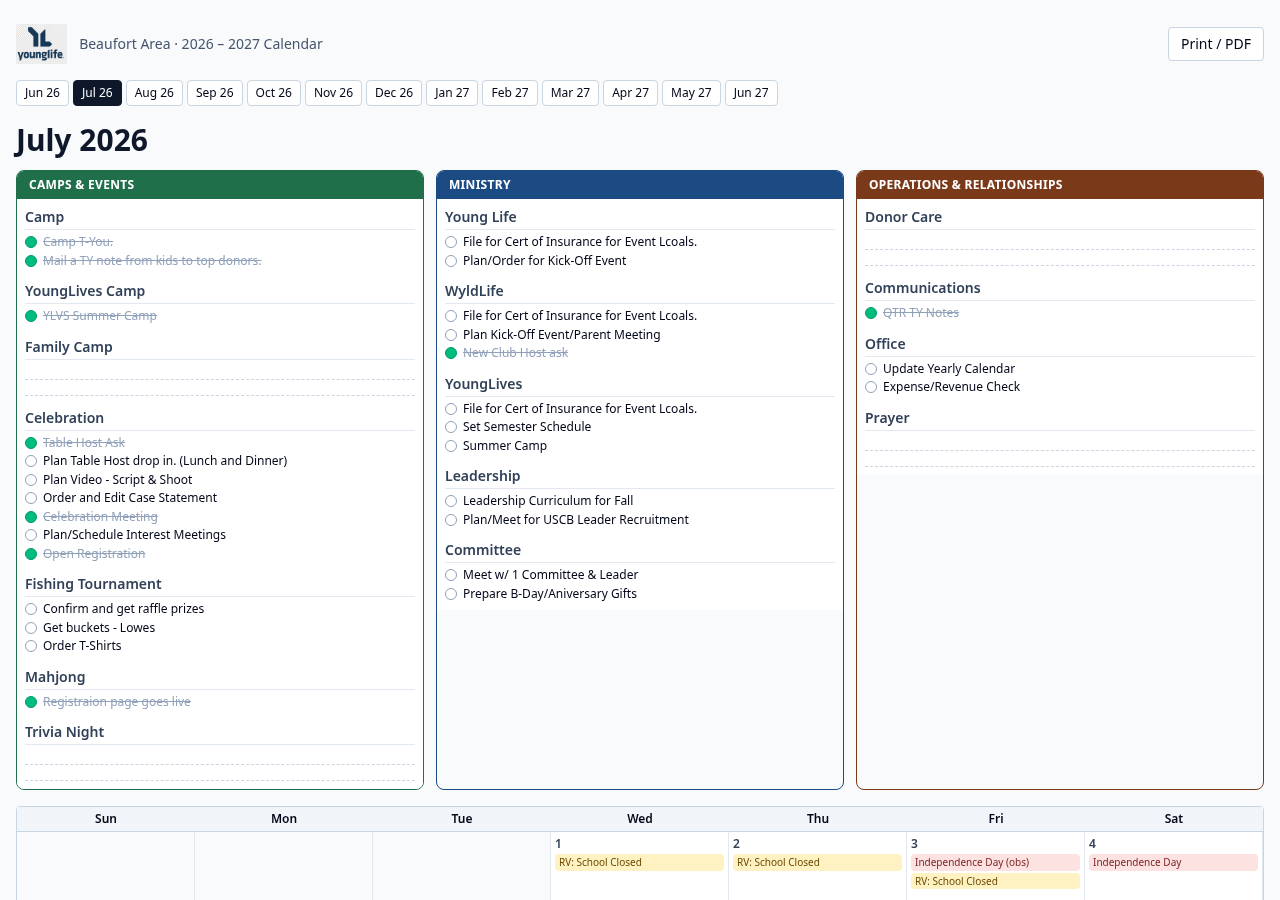Check Prepare B-Day/Aniversary Gifts task
The height and width of the screenshot is (900, 1280).
click(451, 594)
